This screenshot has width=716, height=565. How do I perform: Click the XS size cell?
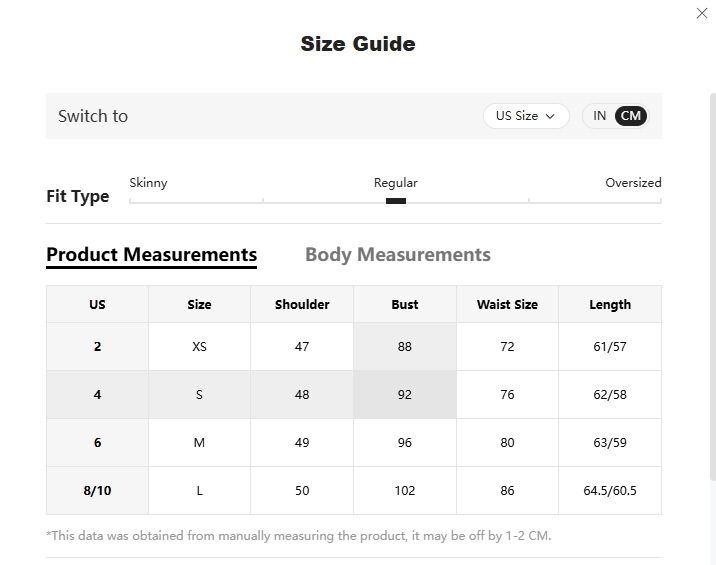(x=199, y=347)
